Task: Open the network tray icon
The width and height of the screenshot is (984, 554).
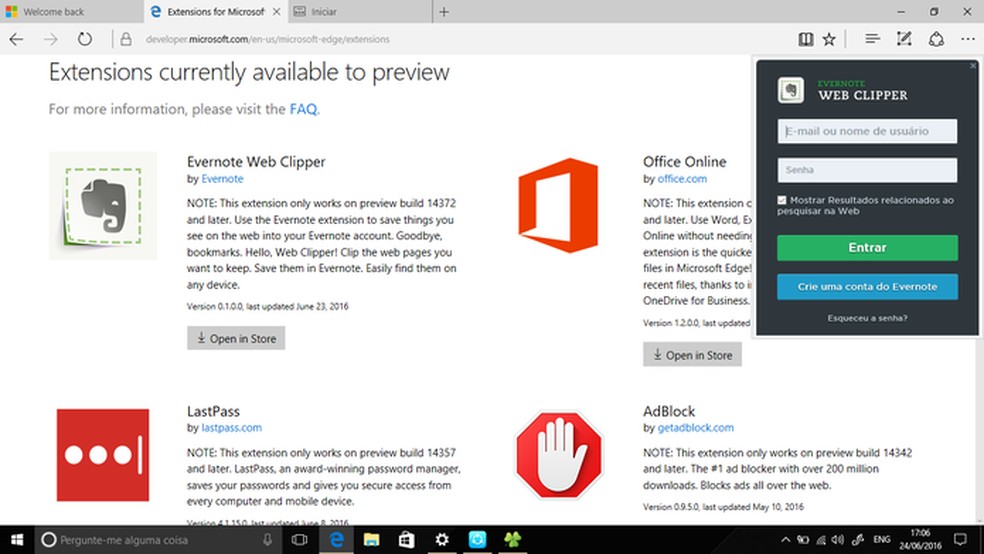Action: pos(821,540)
